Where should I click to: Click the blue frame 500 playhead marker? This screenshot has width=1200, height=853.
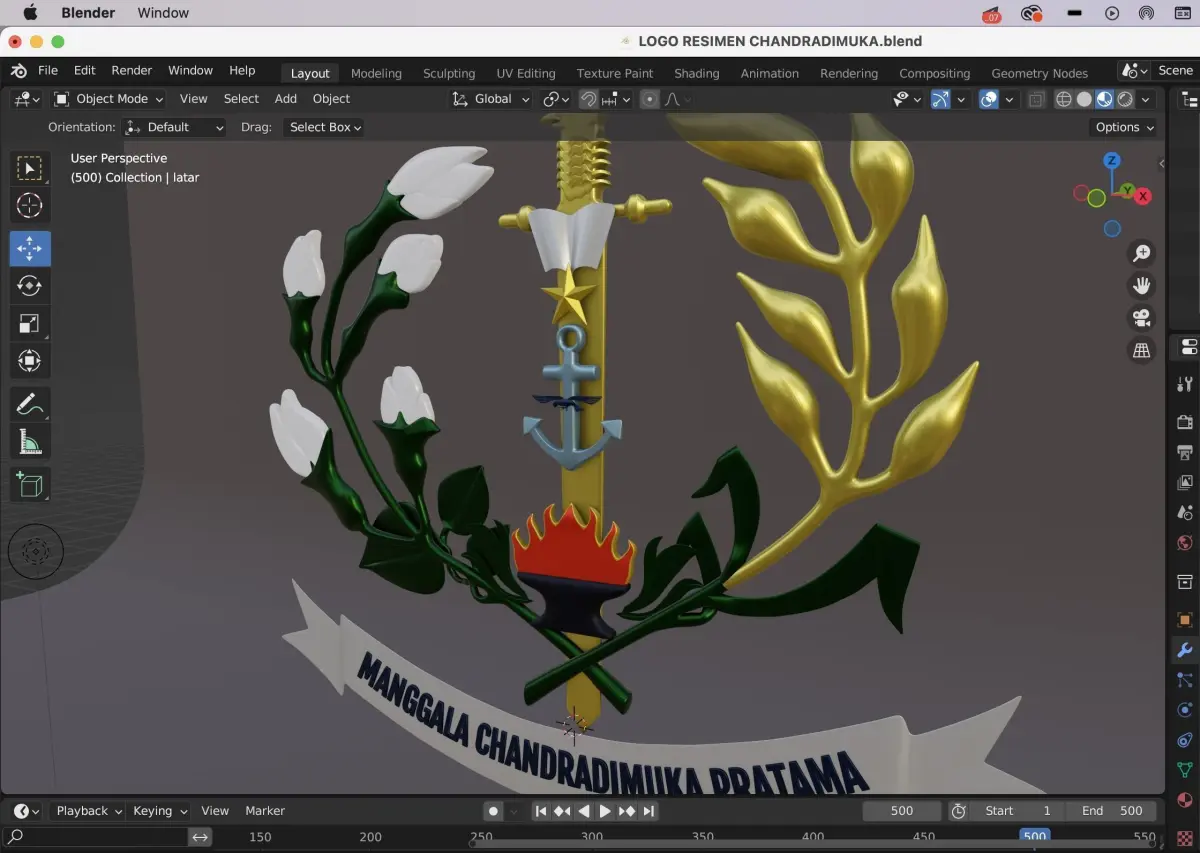point(1035,837)
